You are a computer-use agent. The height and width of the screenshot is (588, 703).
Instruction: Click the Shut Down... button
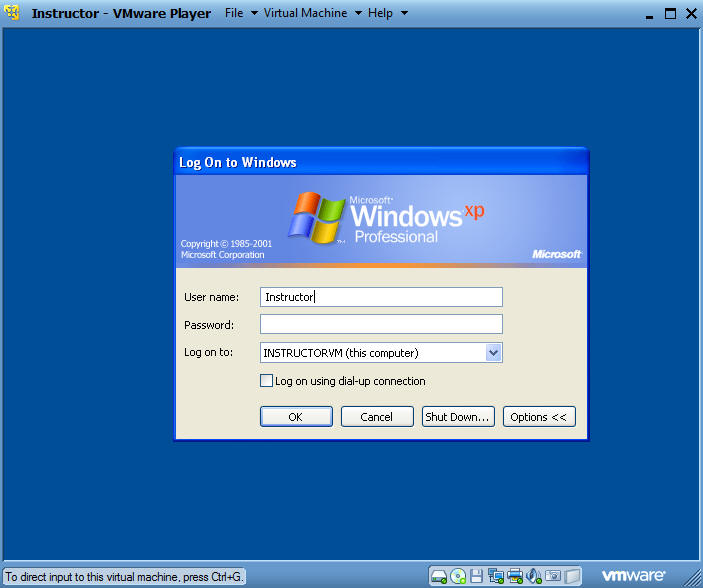[458, 417]
